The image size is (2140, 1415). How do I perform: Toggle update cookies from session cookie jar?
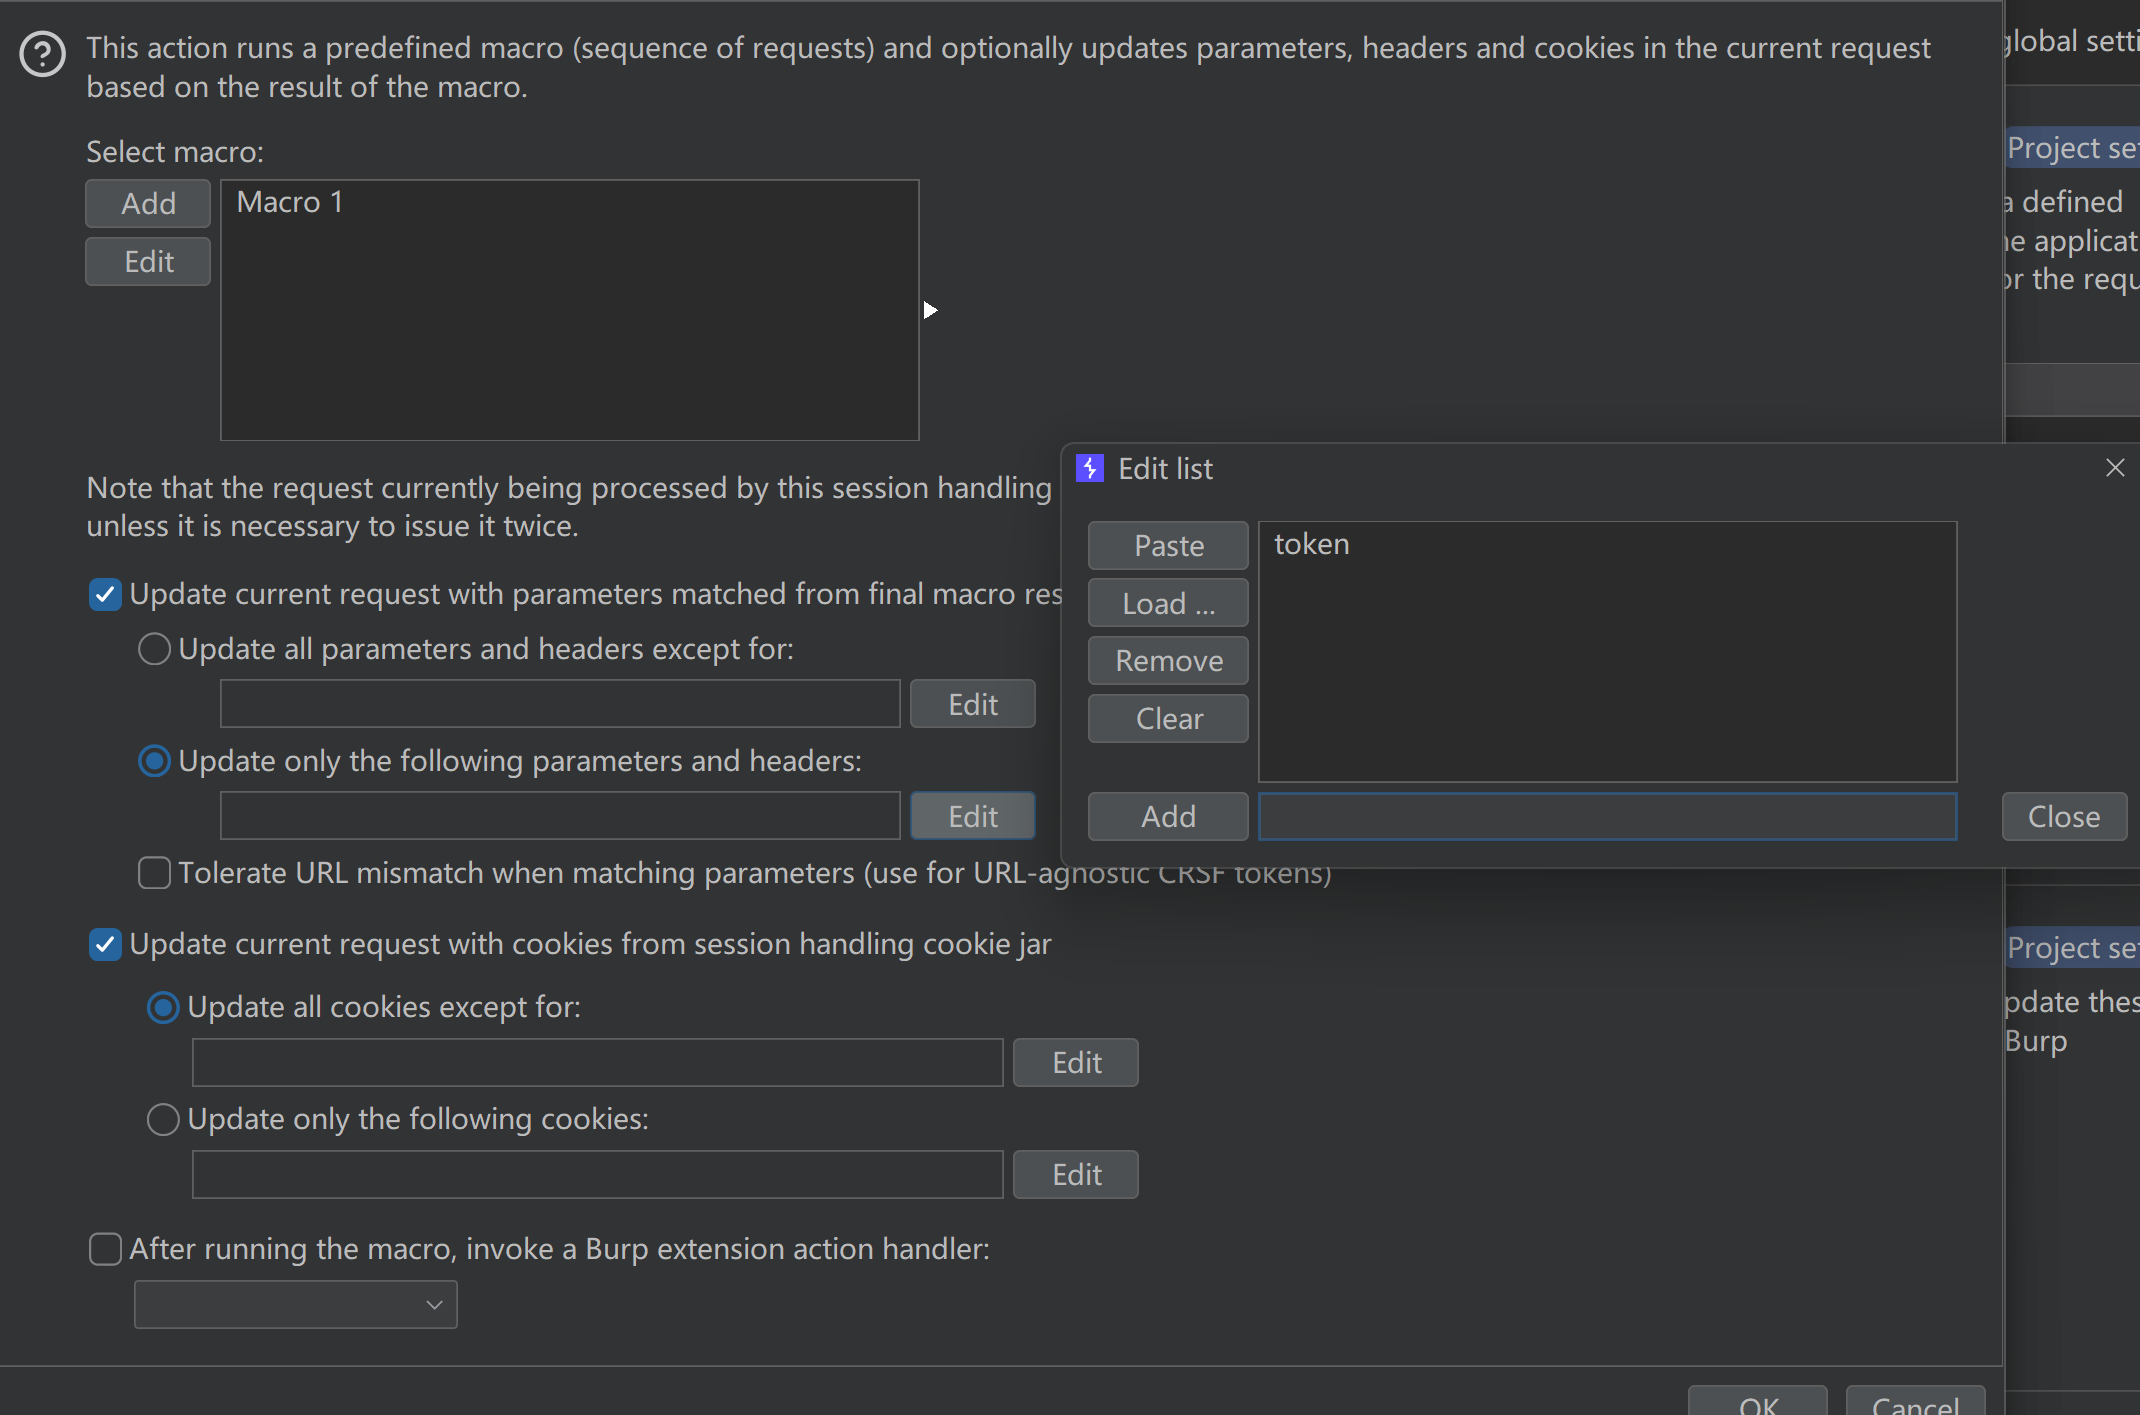105,944
